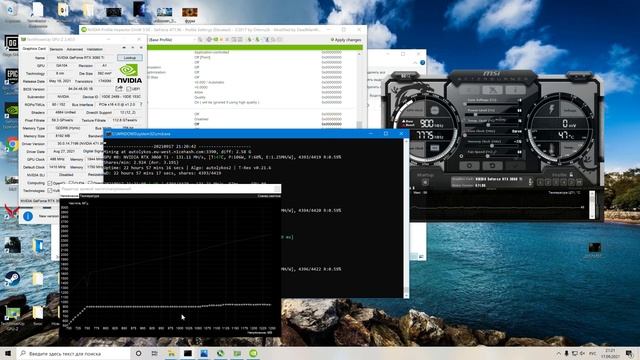Toggle the Afterburner profile lock icon
The height and width of the screenshot is (360, 640).
point(571,175)
